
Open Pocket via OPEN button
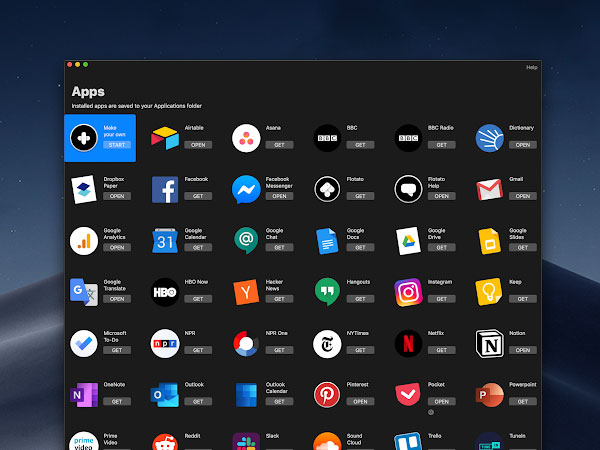pos(442,402)
